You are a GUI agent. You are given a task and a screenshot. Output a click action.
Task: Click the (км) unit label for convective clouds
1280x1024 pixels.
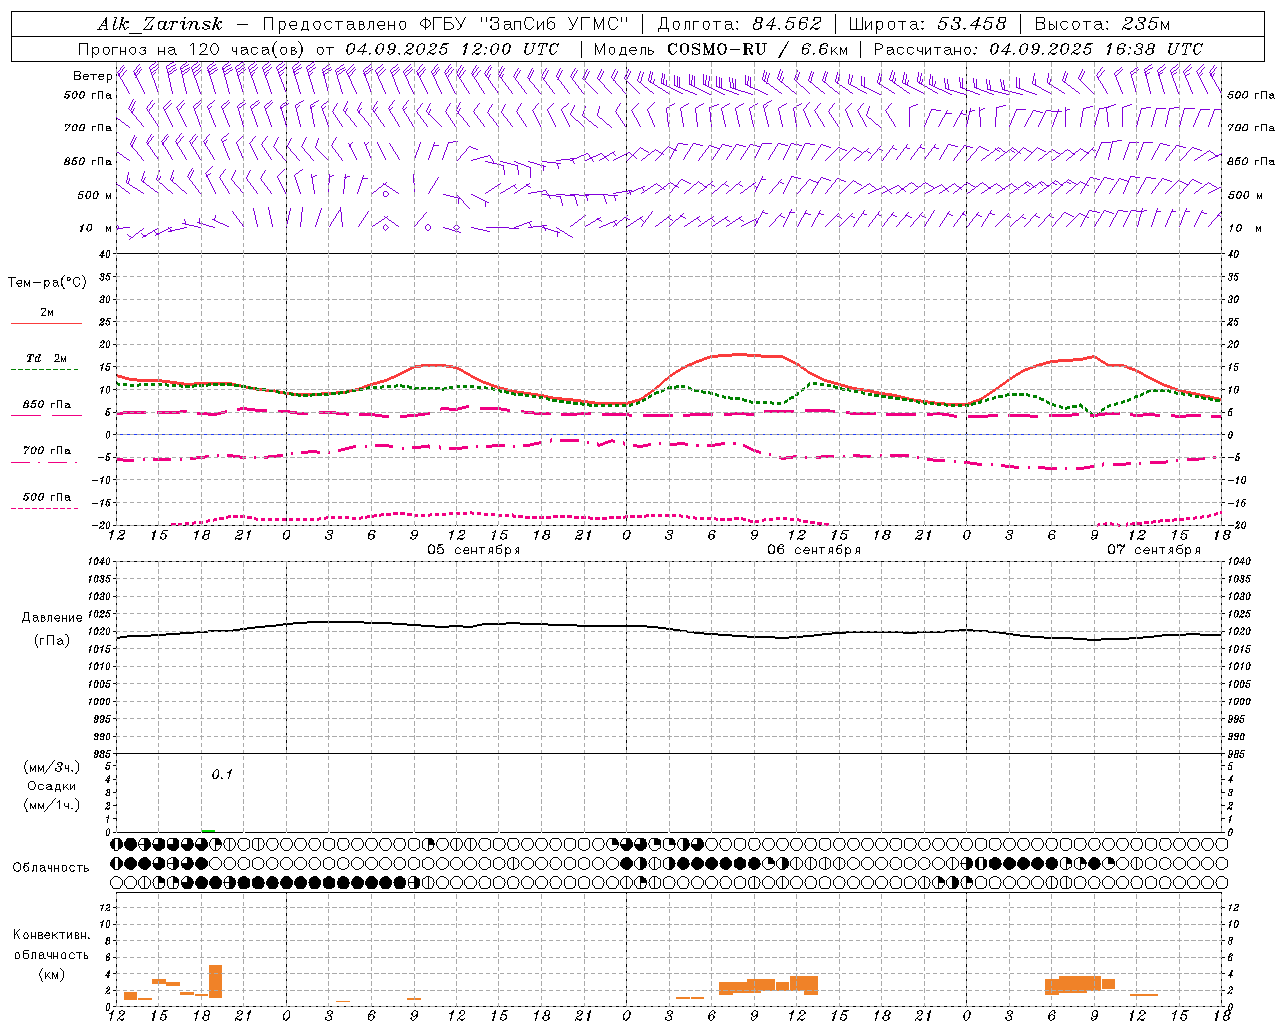(x=51, y=974)
